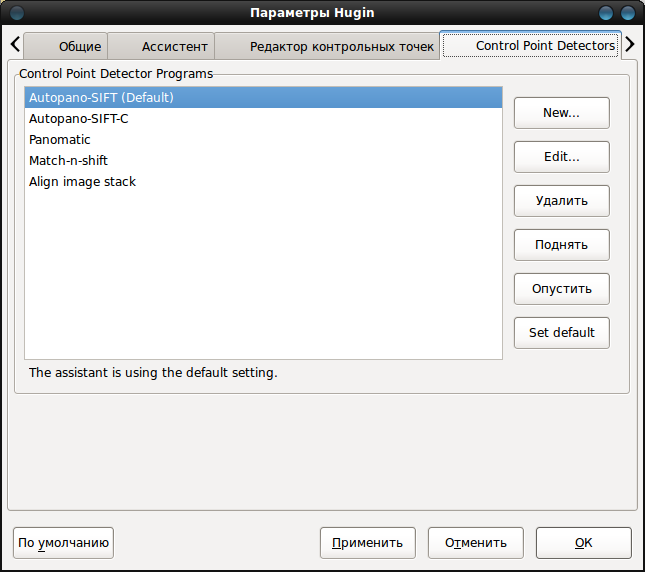The image size is (645, 572).
Task: Restore defaults via По умолчанию button
Action: [x=63, y=543]
